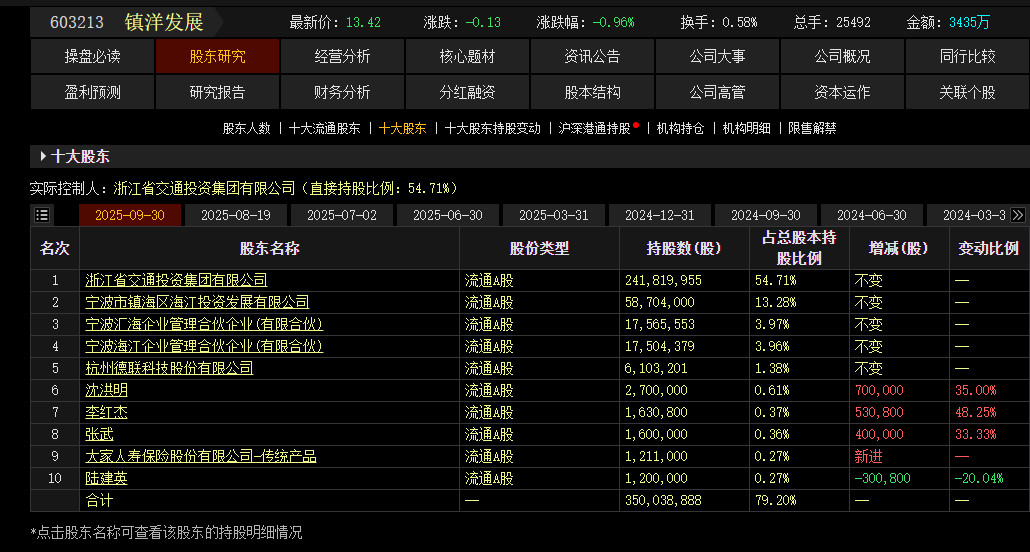Open shareholder 陆建英 details
Image resolution: width=1030 pixels, height=552 pixels.
click(106, 479)
